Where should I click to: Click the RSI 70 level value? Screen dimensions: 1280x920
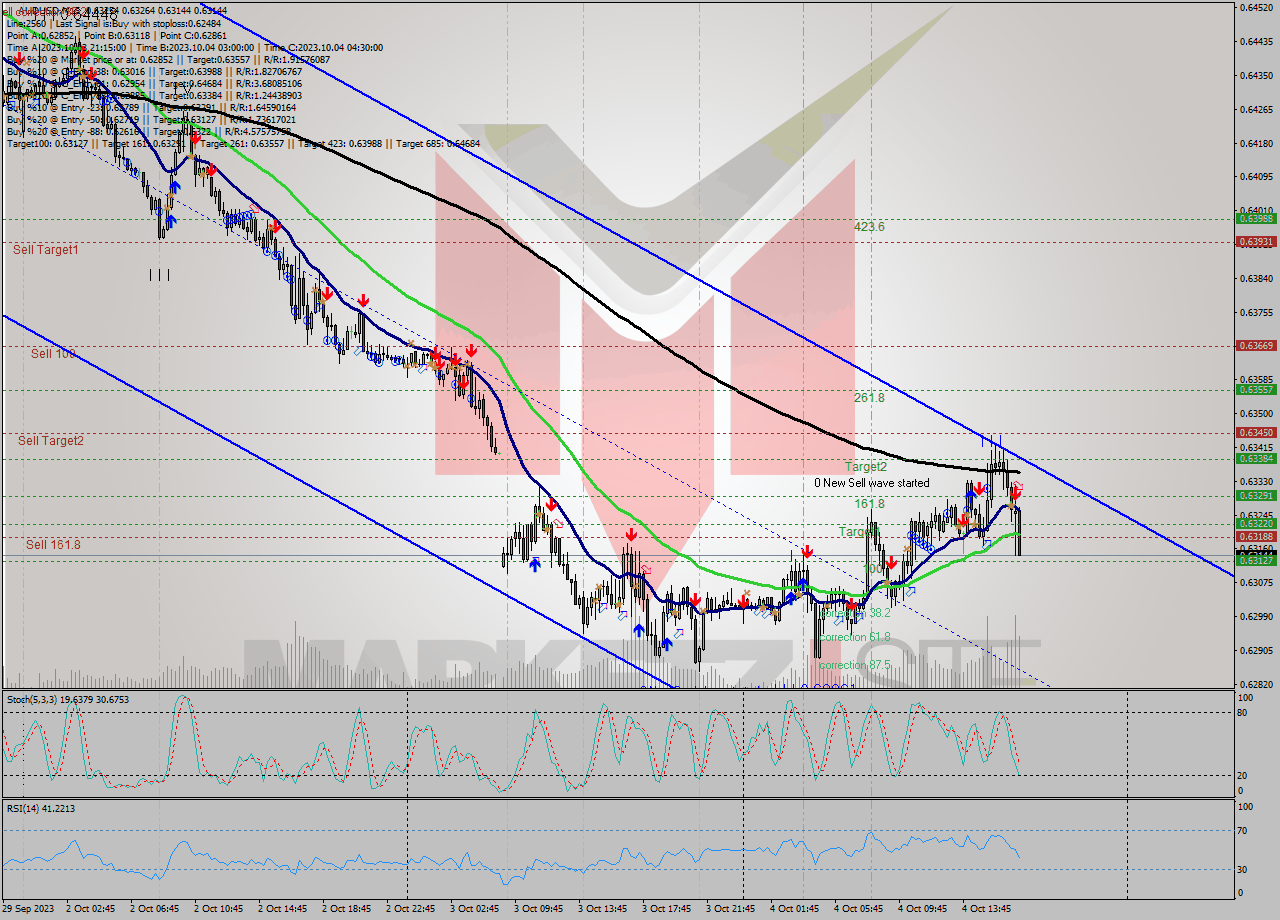click(x=1241, y=830)
